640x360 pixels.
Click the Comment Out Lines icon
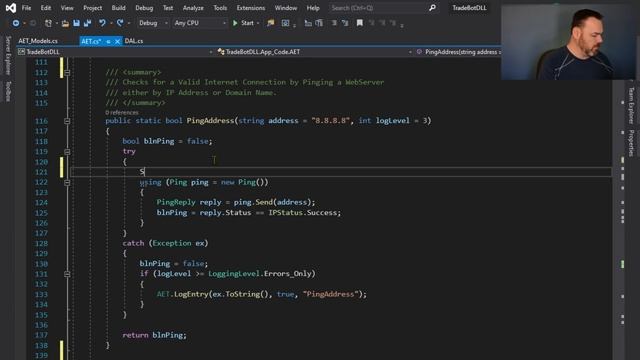point(334,23)
